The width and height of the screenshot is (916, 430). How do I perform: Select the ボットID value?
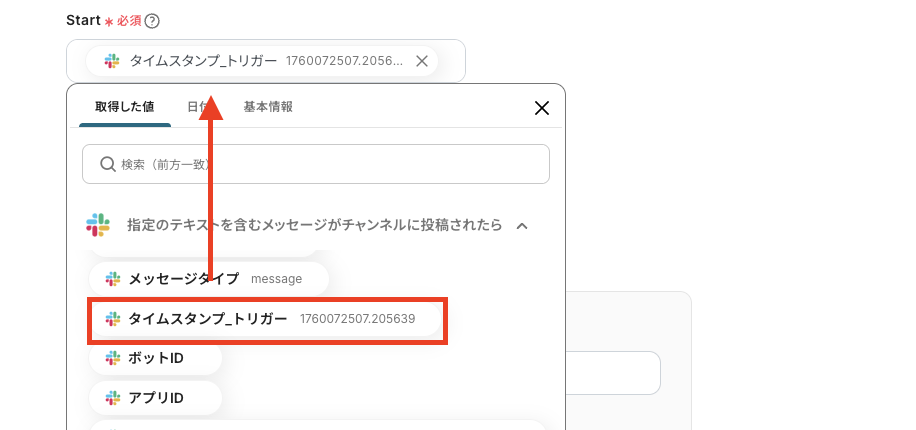(155, 358)
